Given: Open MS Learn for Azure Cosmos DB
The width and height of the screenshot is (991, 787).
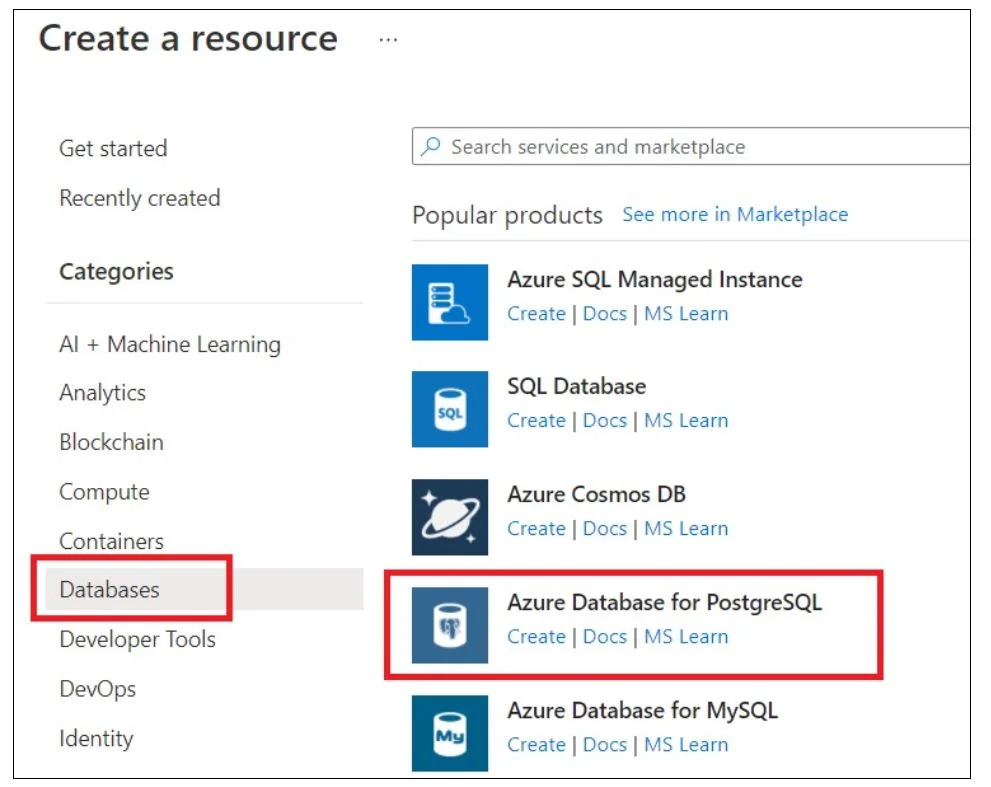Looking at the screenshot, I should pyautogui.click(x=686, y=528).
